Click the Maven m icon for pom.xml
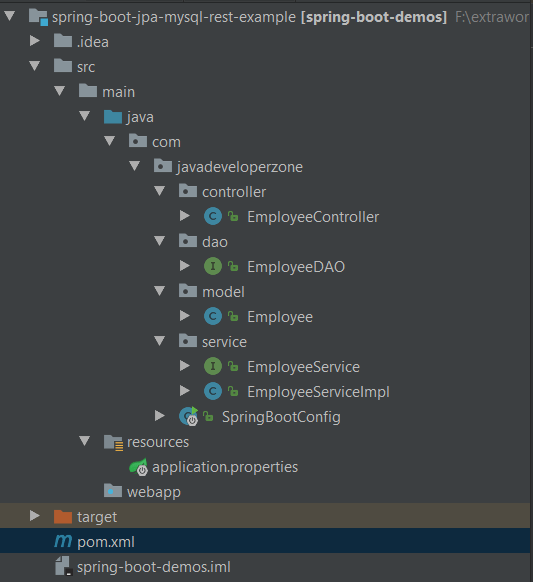The width and height of the screenshot is (533, 582). [x=63, y=541]
